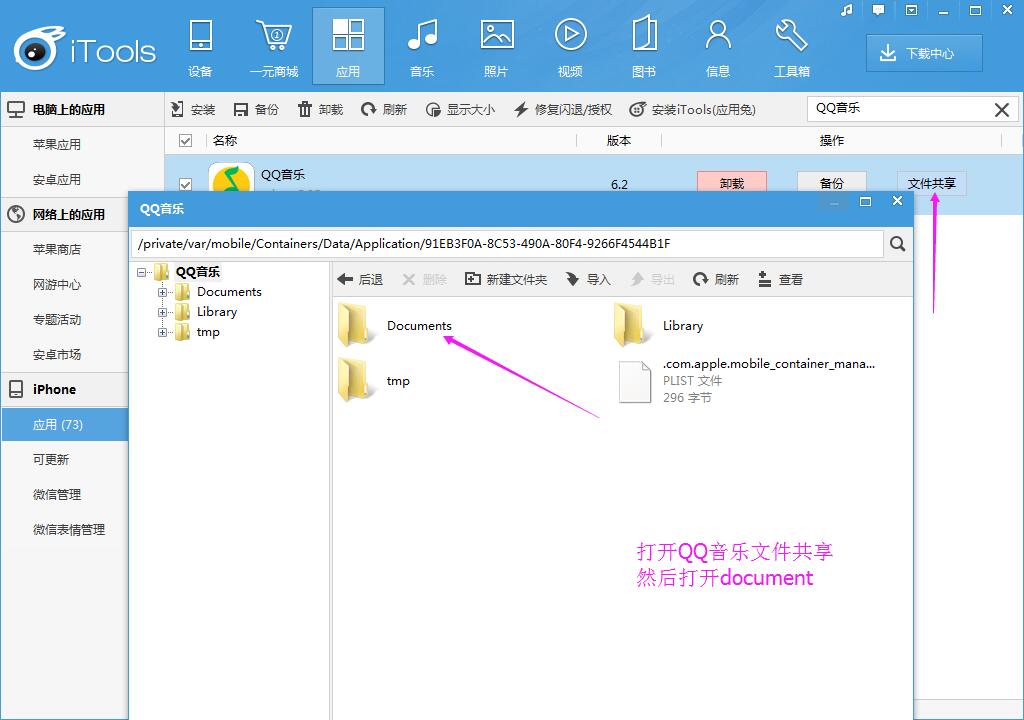Click 后退 (Back) in the file toolbar
1024x720 pixels.
[x=360, y=280]
